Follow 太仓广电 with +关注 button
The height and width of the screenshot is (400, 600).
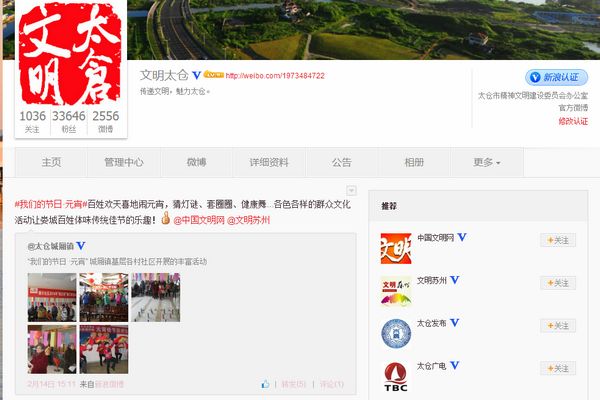point(558,368)
